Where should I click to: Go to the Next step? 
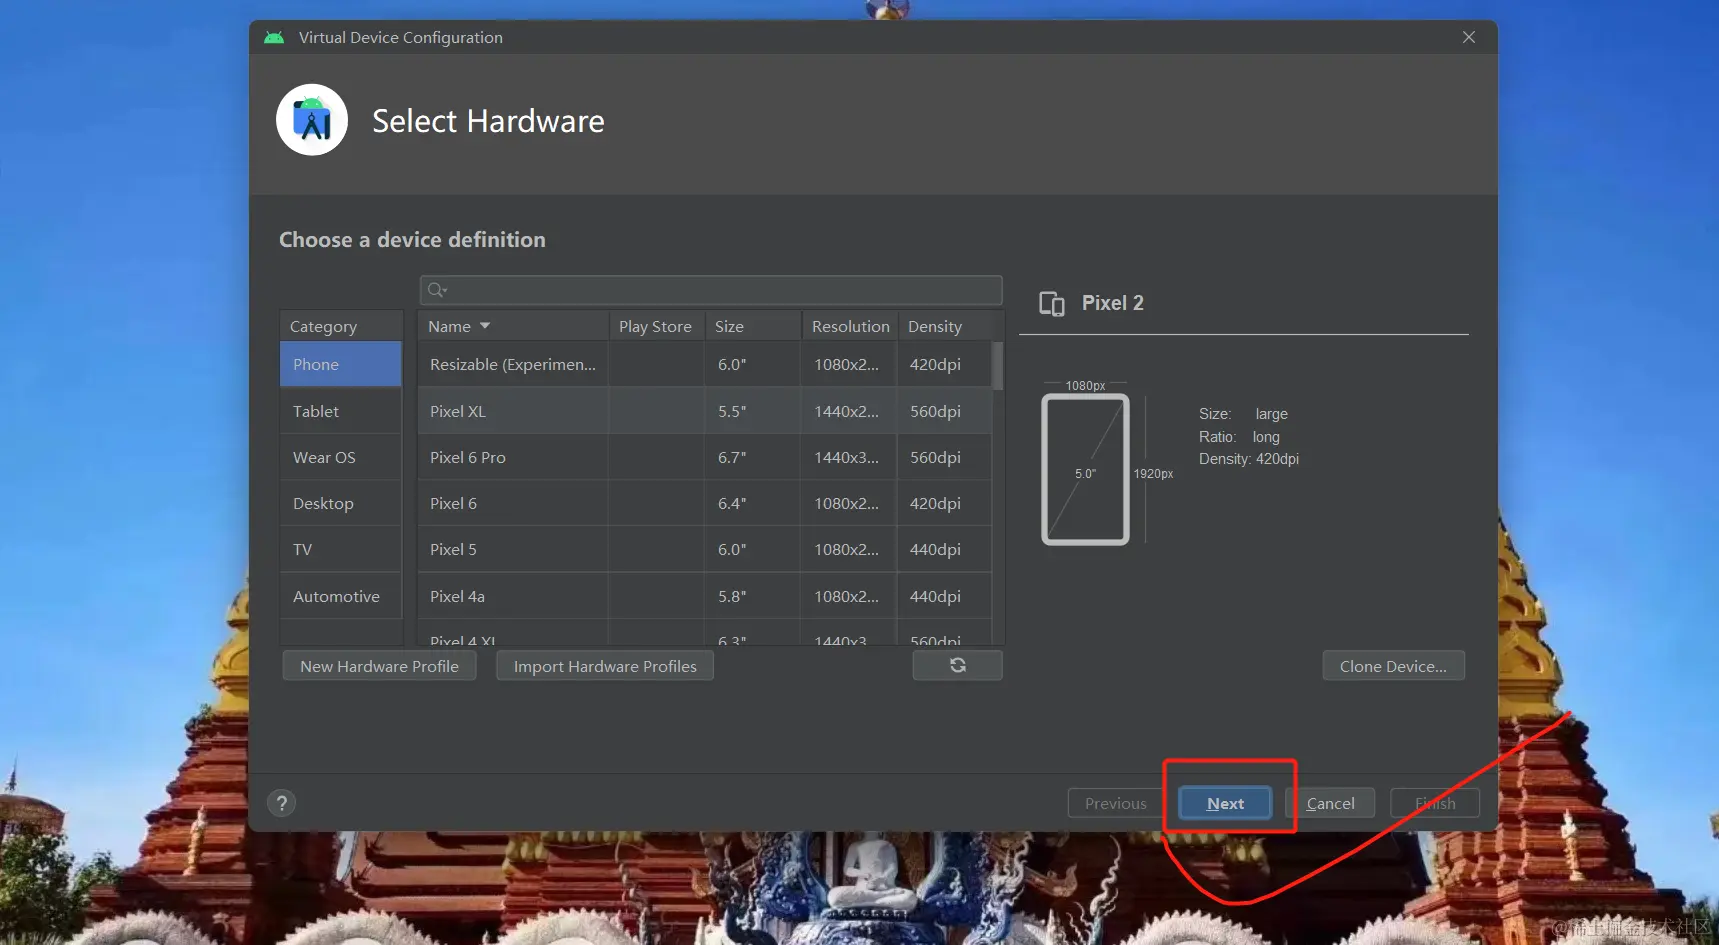pos(1225,803)
